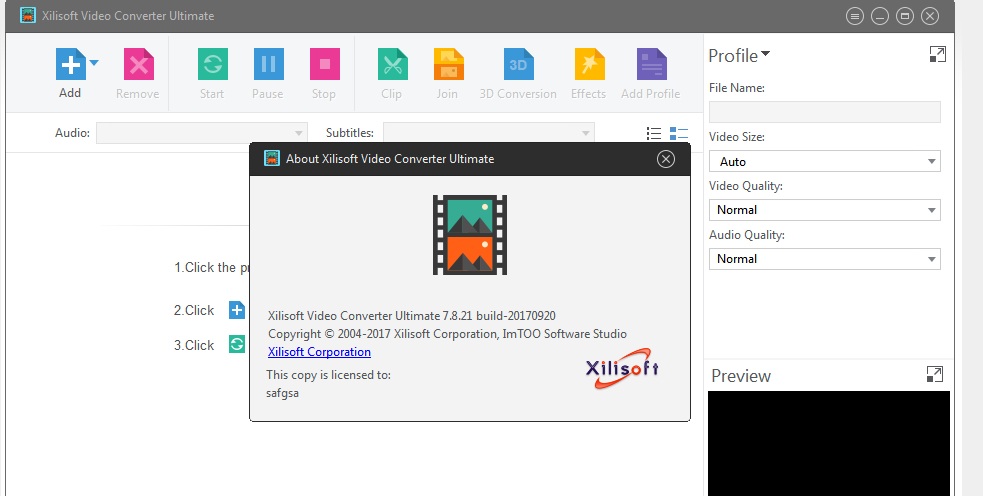
Task: Expand the Profile panel header menu
Action: click(x=739, y=56)
